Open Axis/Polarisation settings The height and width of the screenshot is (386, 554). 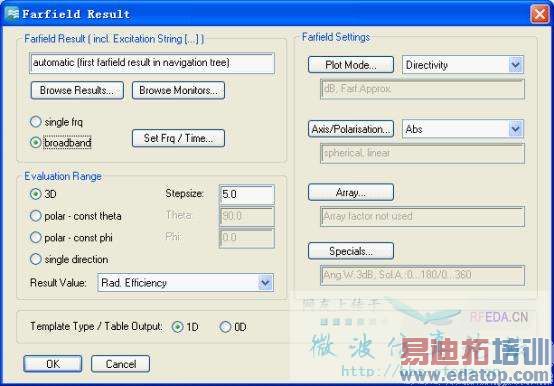[x=351, y=129]
